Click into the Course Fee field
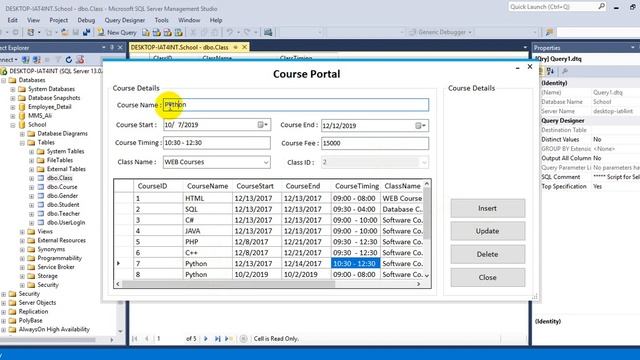Image resolution: width=640 pixels, height=360 pixels. [375, 143]
